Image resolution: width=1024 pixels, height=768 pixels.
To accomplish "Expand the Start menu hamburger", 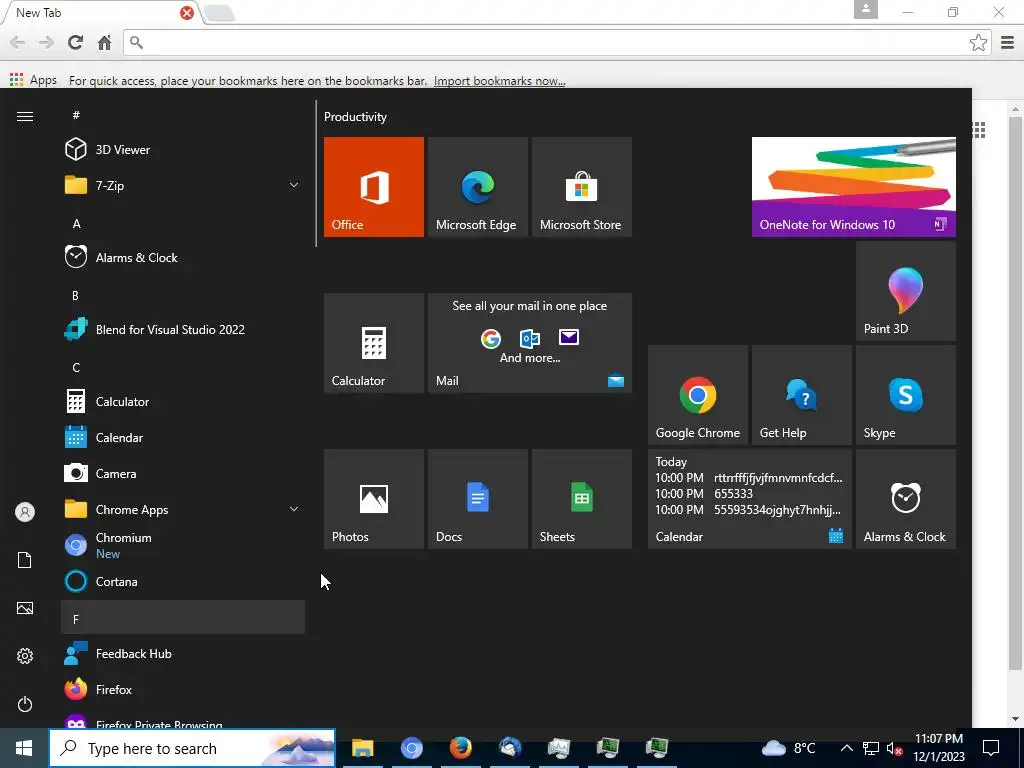I will [25, 116].
